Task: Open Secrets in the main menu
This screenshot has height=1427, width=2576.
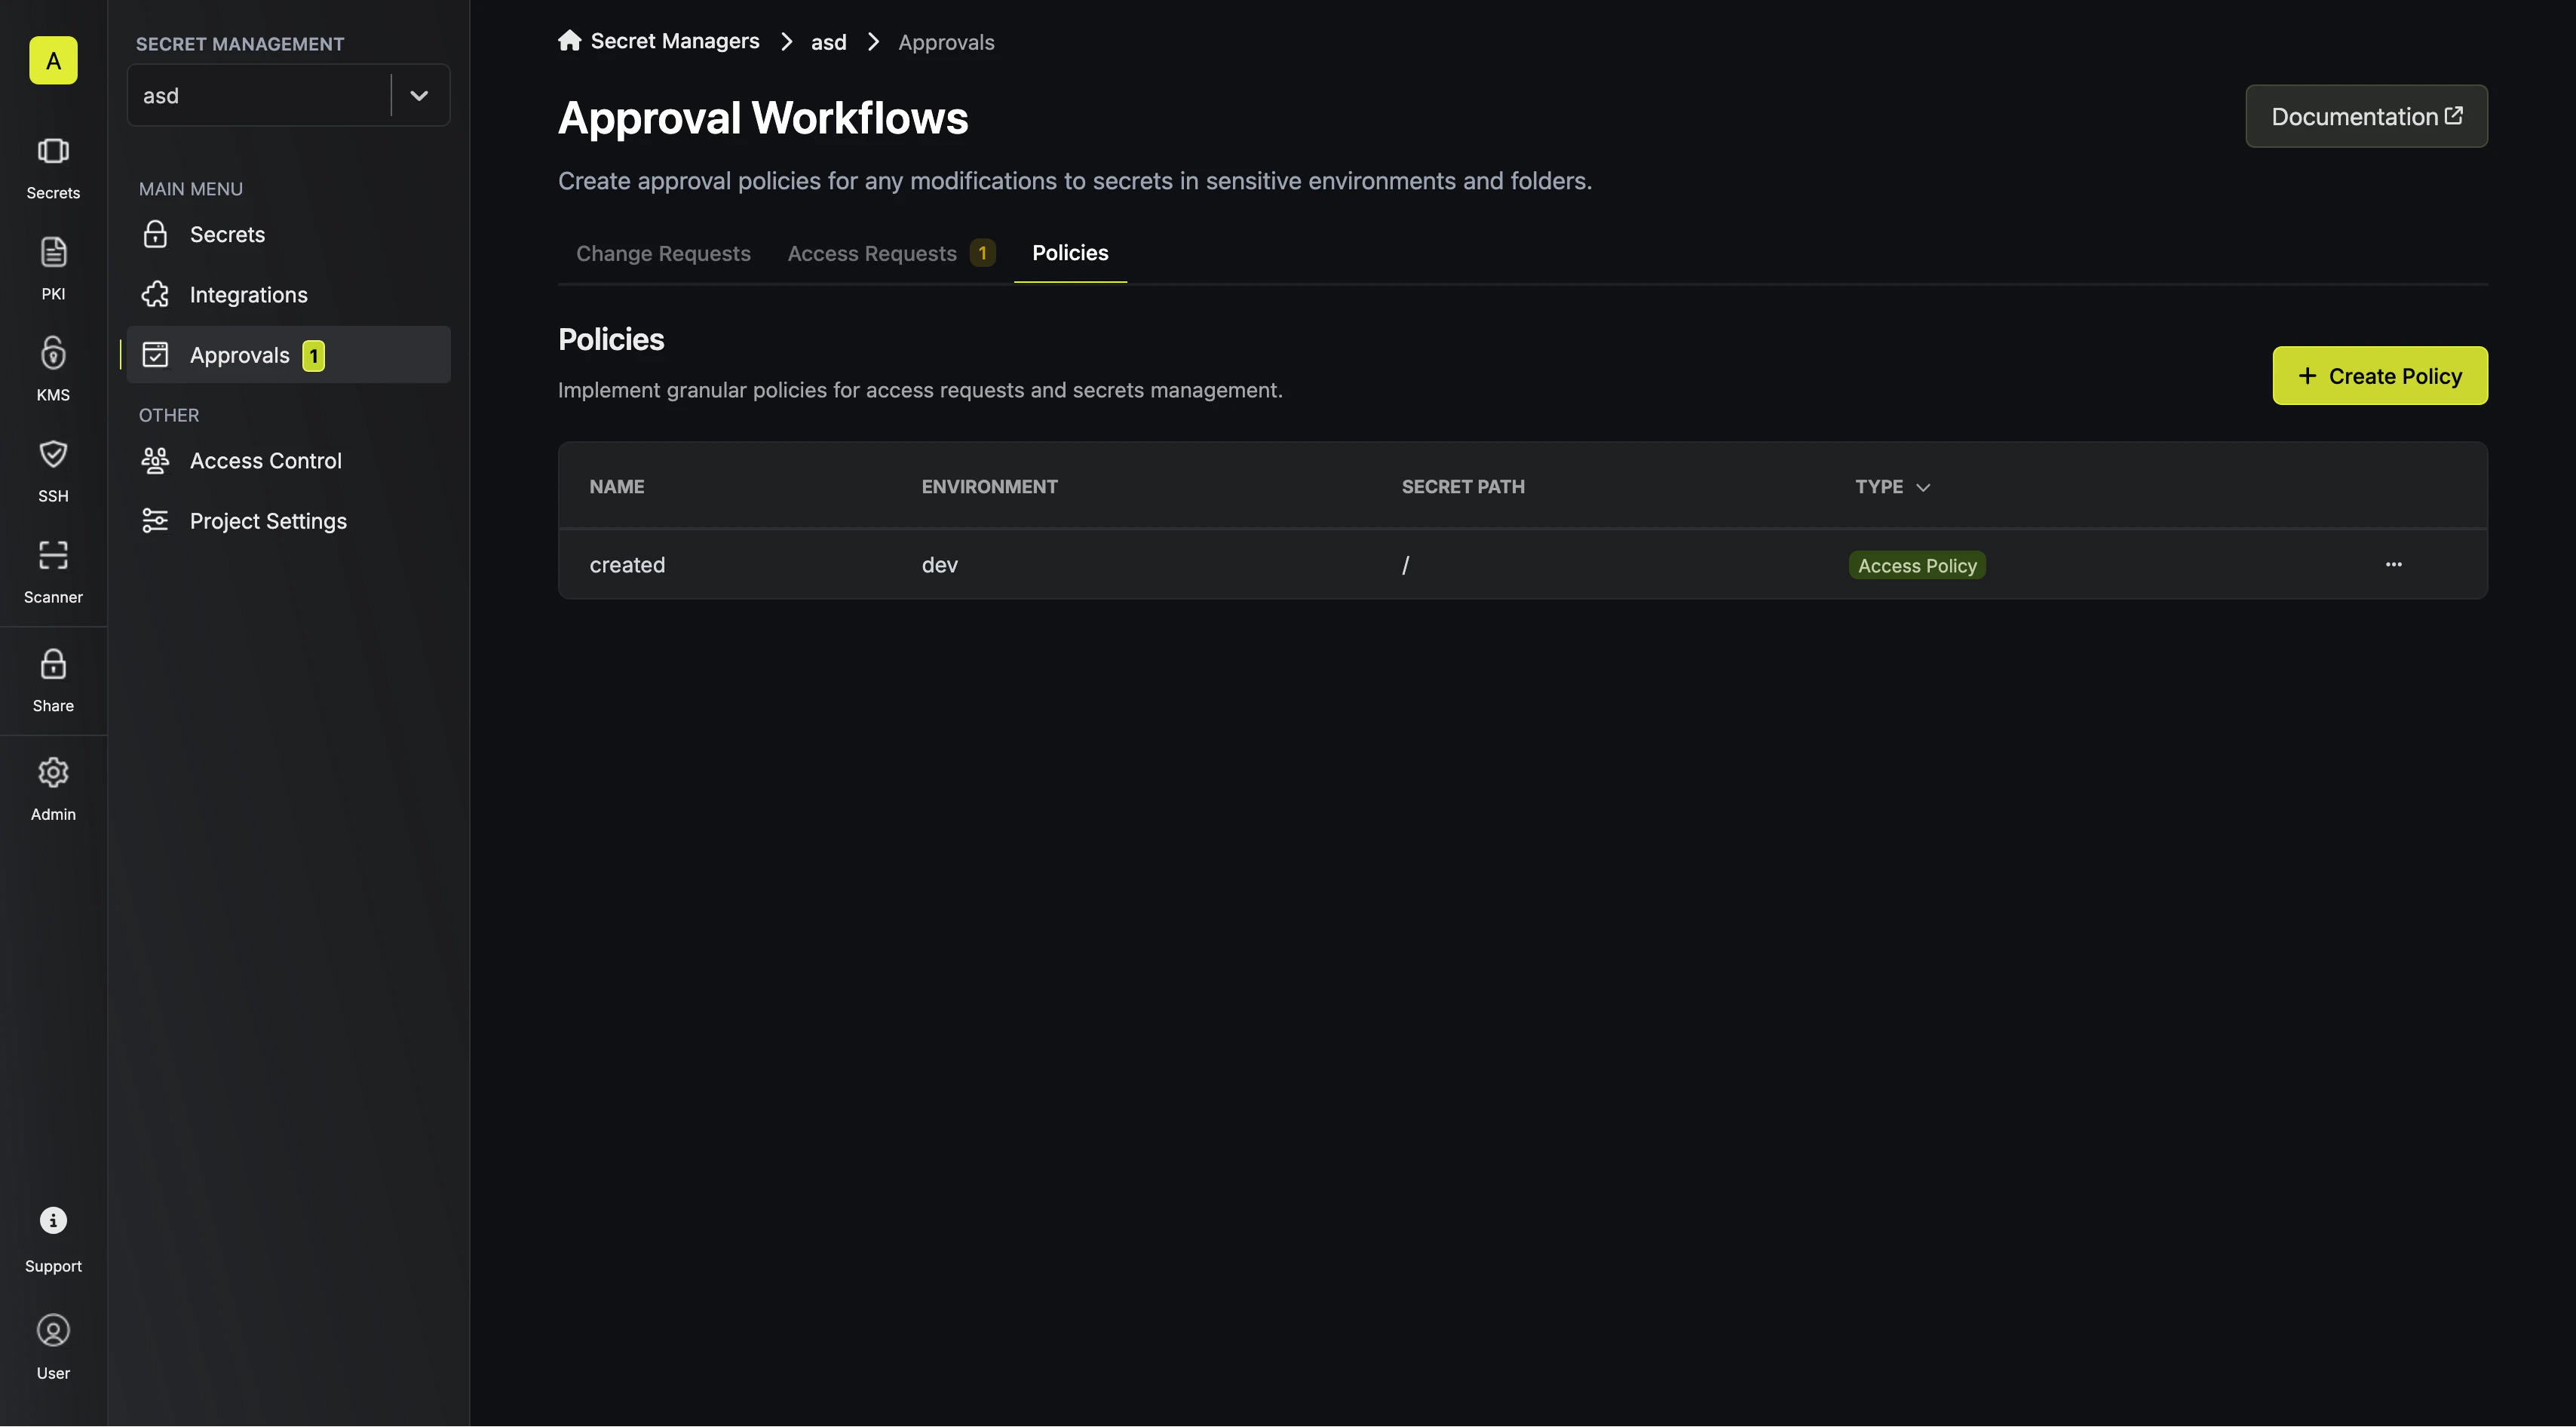Action: point(288,234)
